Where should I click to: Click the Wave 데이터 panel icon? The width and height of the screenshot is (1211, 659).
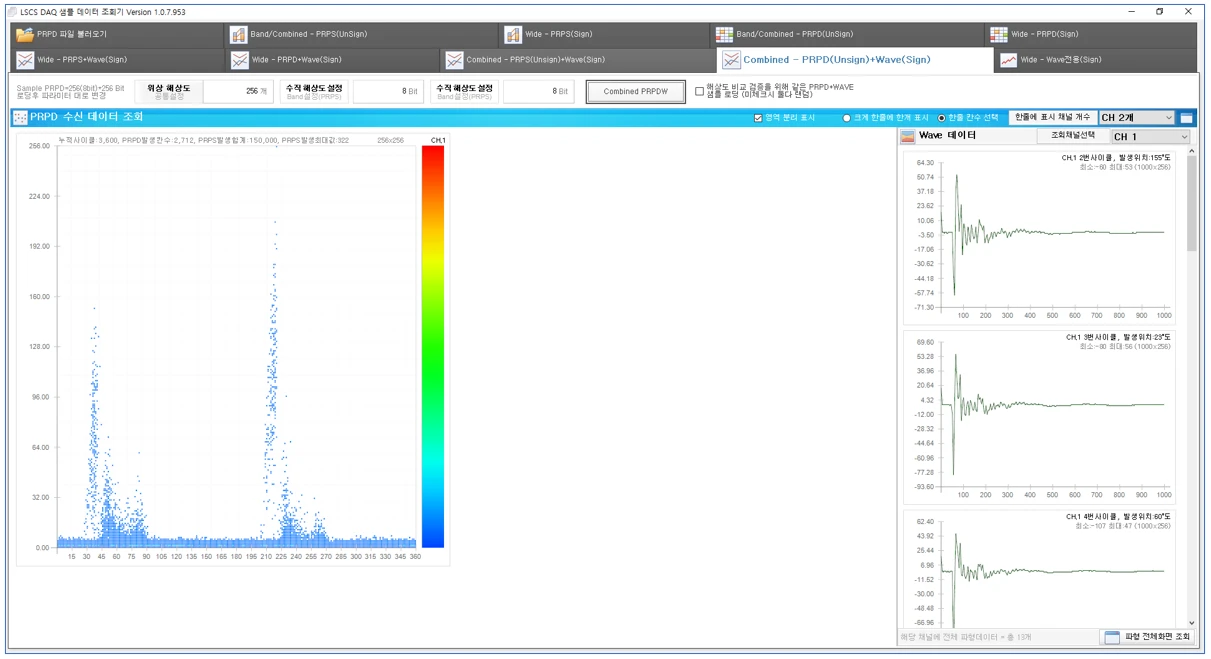908,136
